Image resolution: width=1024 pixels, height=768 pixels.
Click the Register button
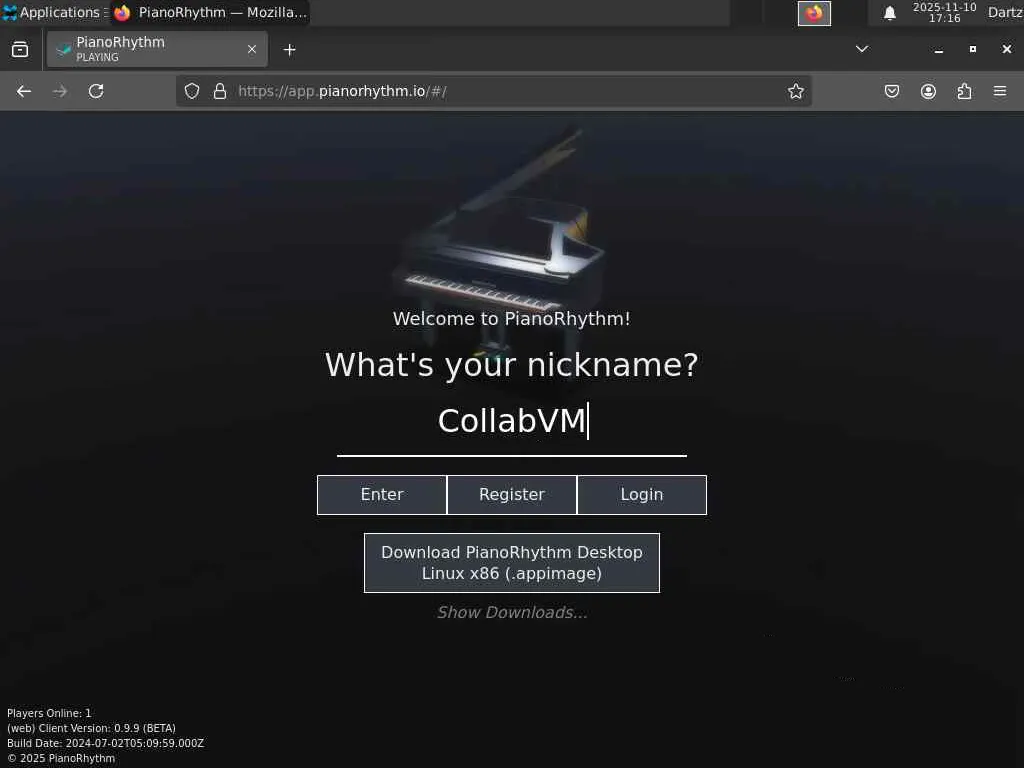(512, 495)
